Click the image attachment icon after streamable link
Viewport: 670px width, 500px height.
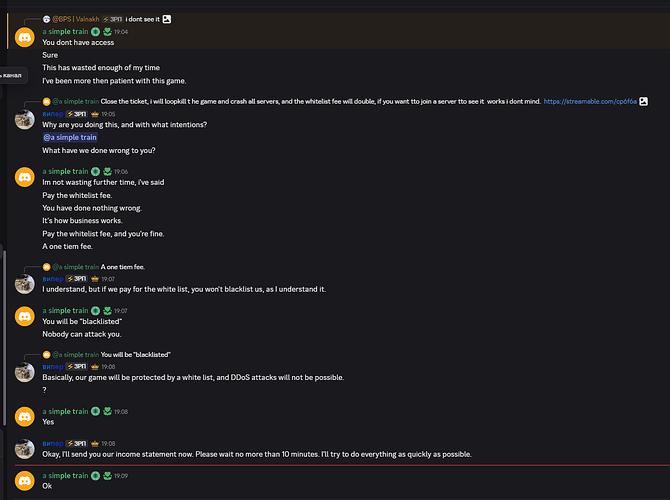pos(644,101)
